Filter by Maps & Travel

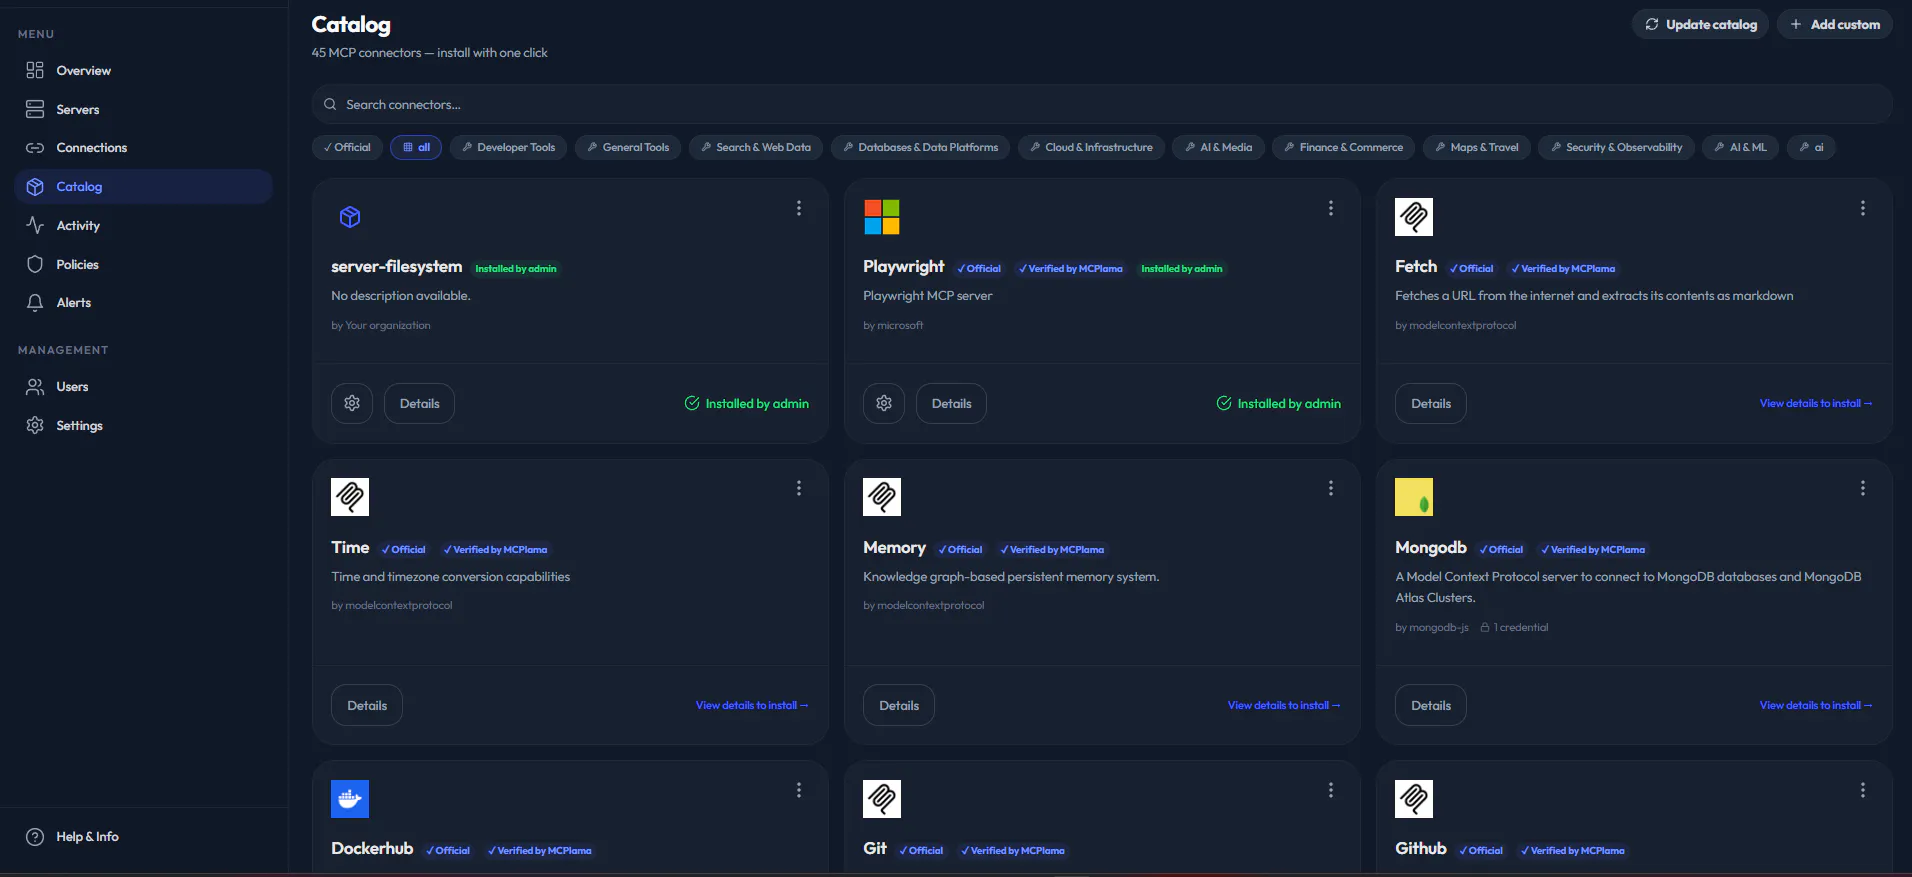point(1477,147)
